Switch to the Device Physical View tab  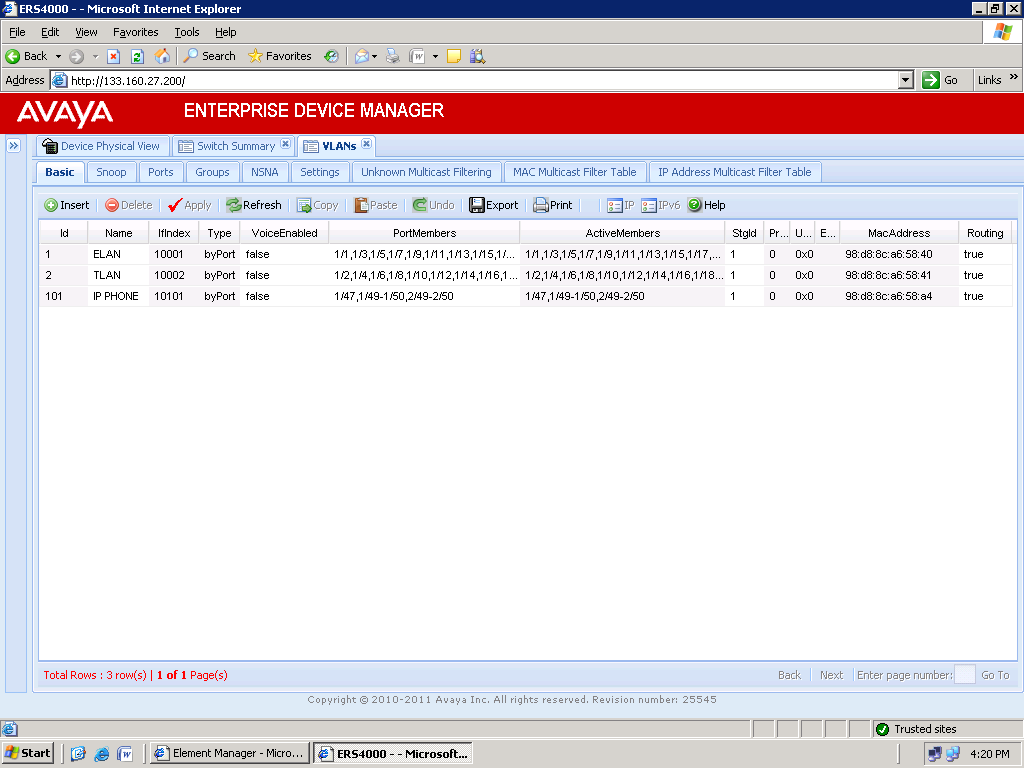[x=103, y=146]
